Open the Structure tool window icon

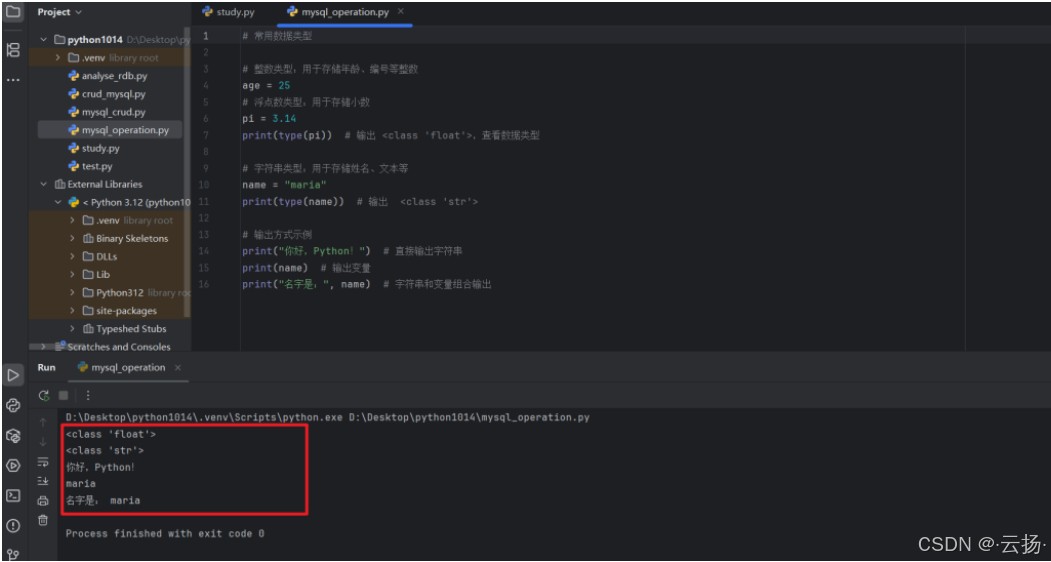coord(13,50)
